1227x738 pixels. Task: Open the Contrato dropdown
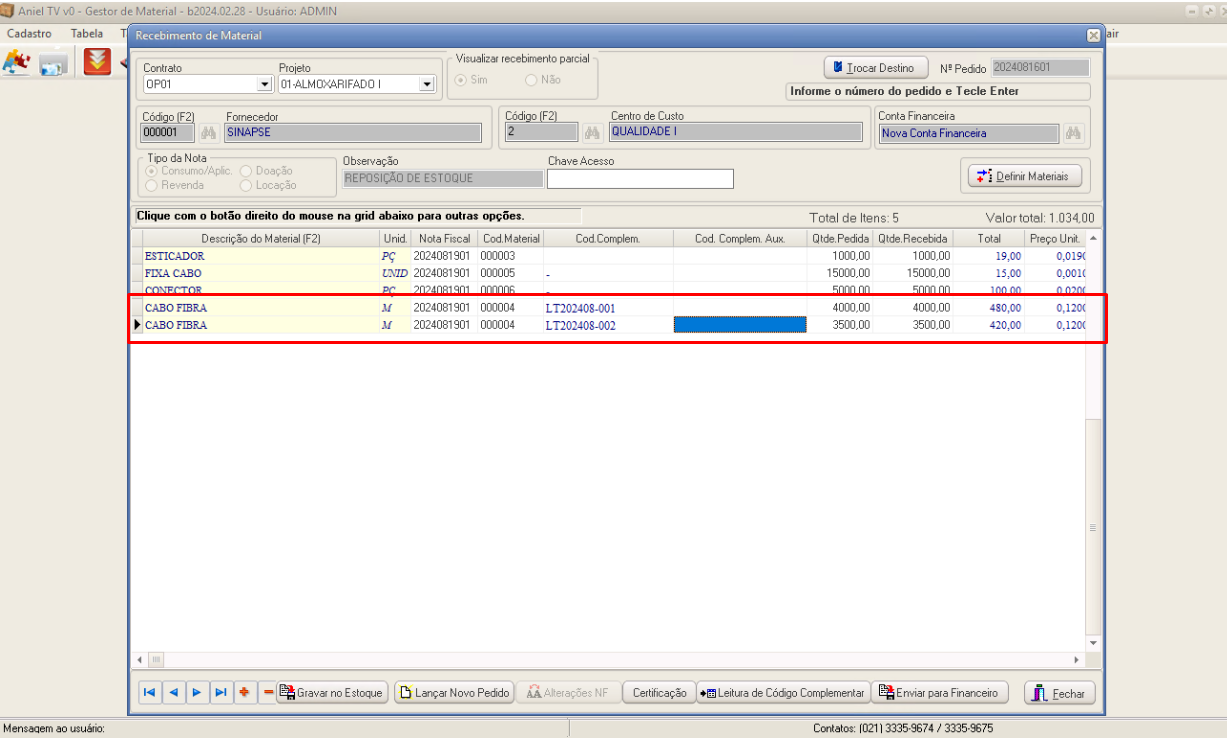264,85
